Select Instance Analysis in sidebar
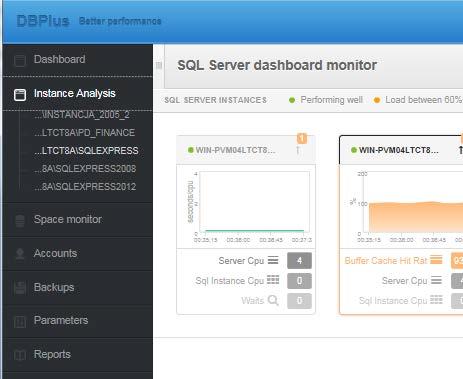The image size is (463, 379). [x=74, y=93]
